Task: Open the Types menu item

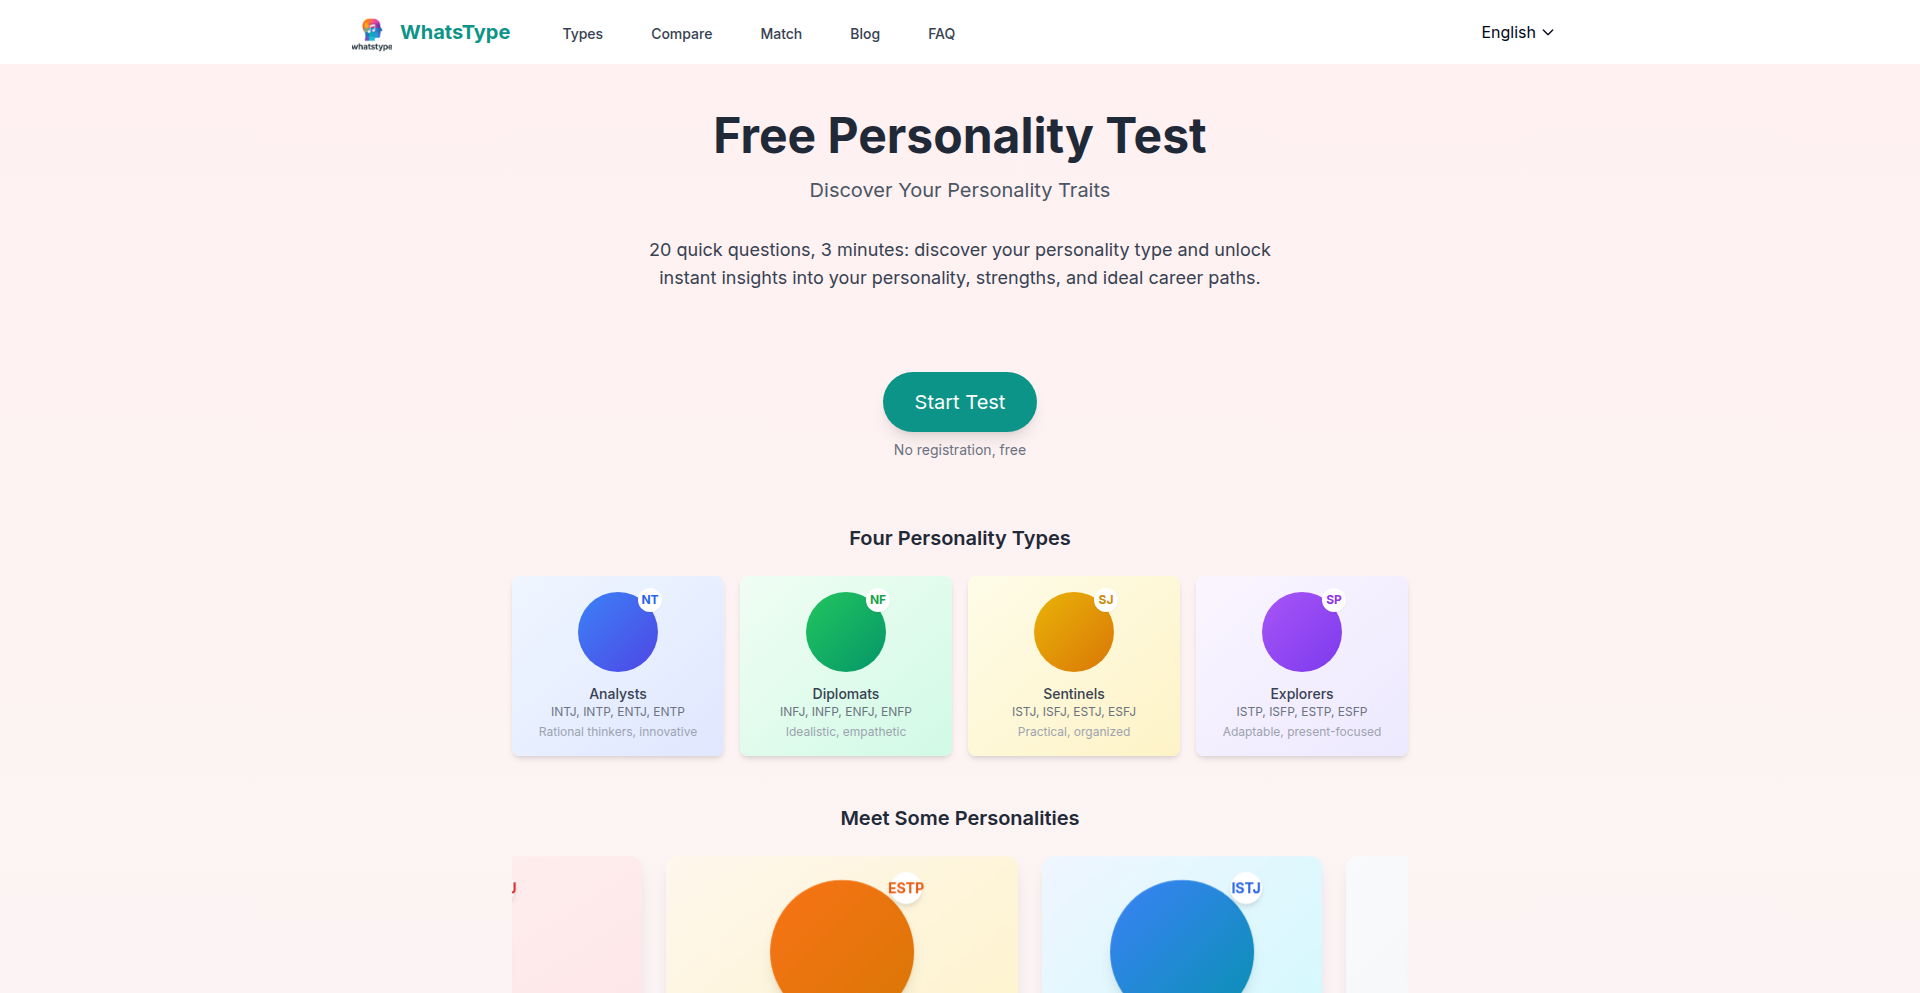Action: coord(583,33)
